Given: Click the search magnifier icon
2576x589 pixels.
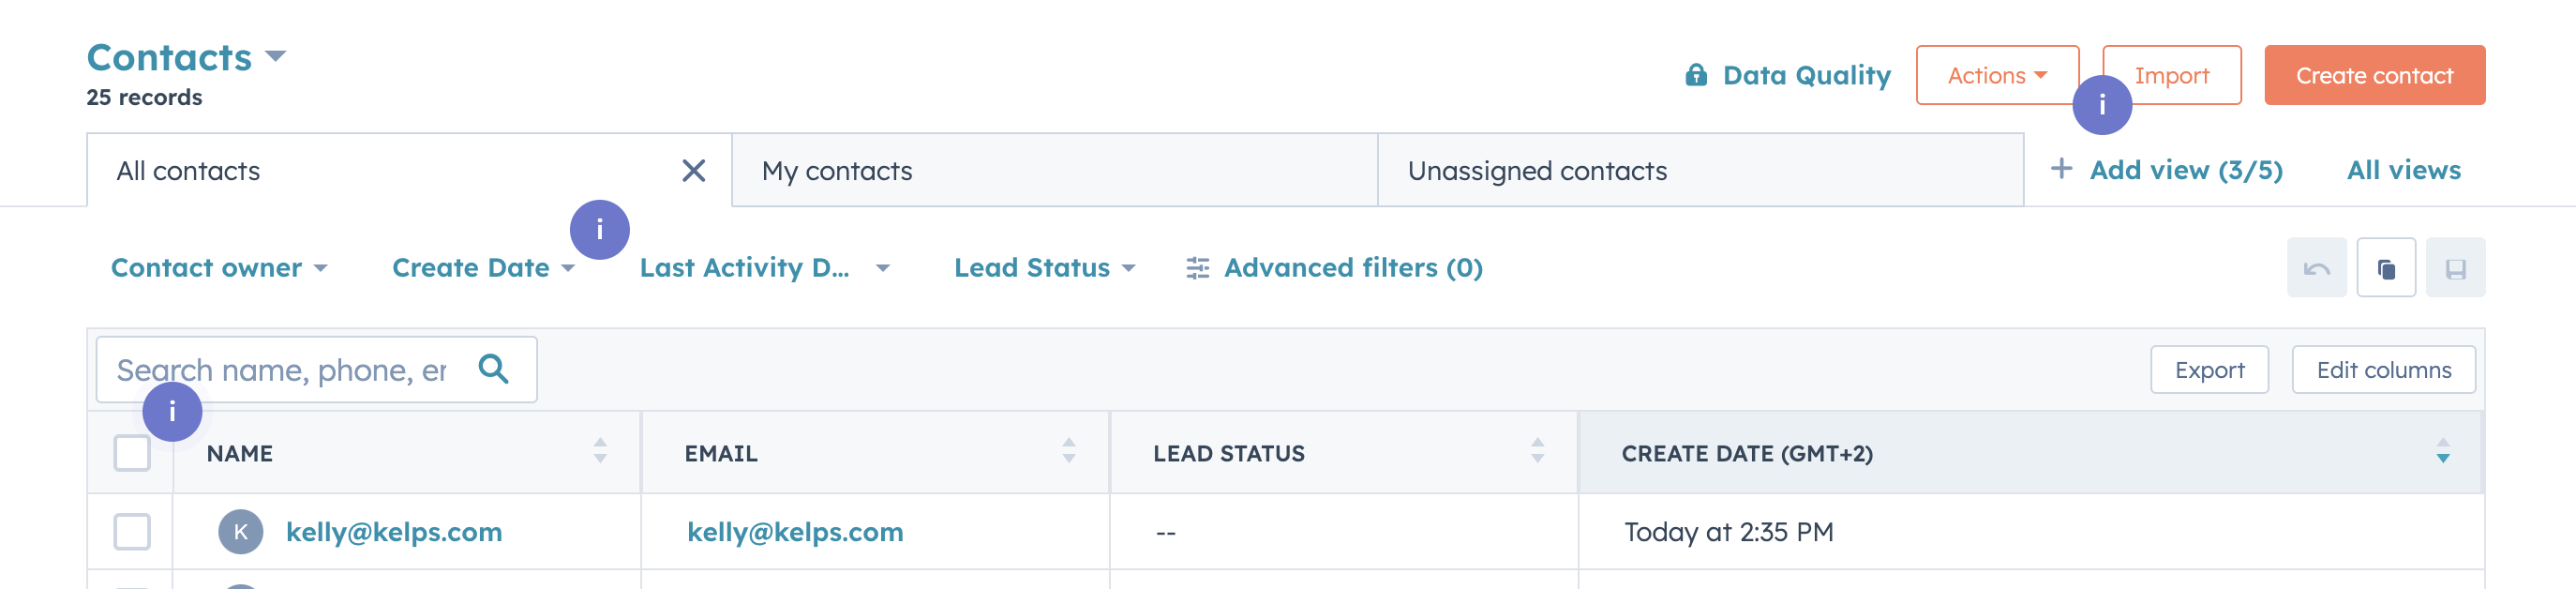Looking at the screenshot, I should [493, 369].
